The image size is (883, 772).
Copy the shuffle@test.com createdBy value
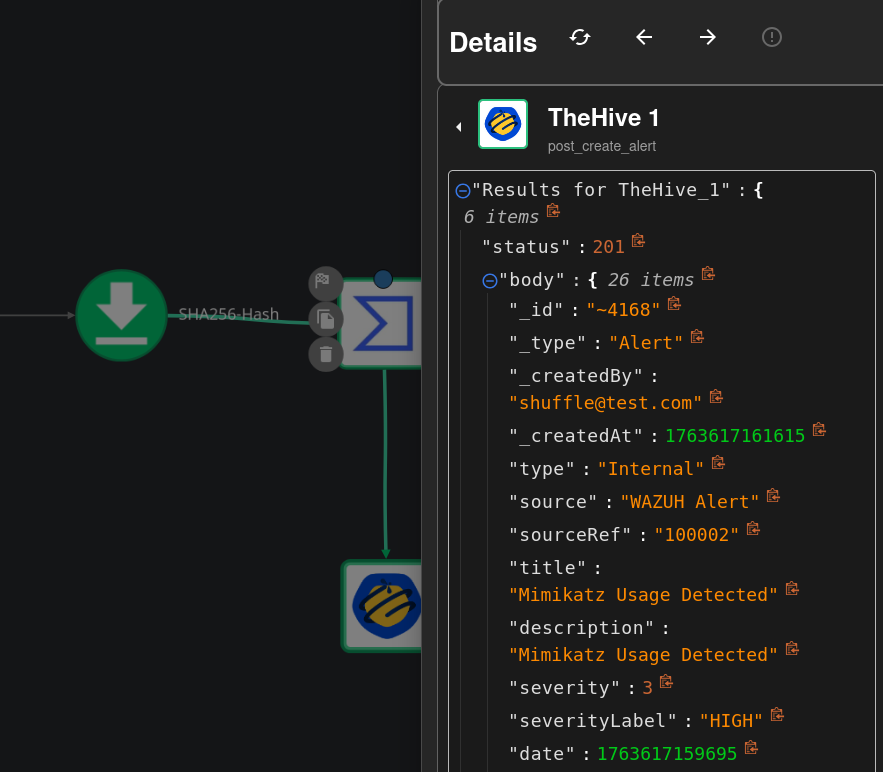716,397
